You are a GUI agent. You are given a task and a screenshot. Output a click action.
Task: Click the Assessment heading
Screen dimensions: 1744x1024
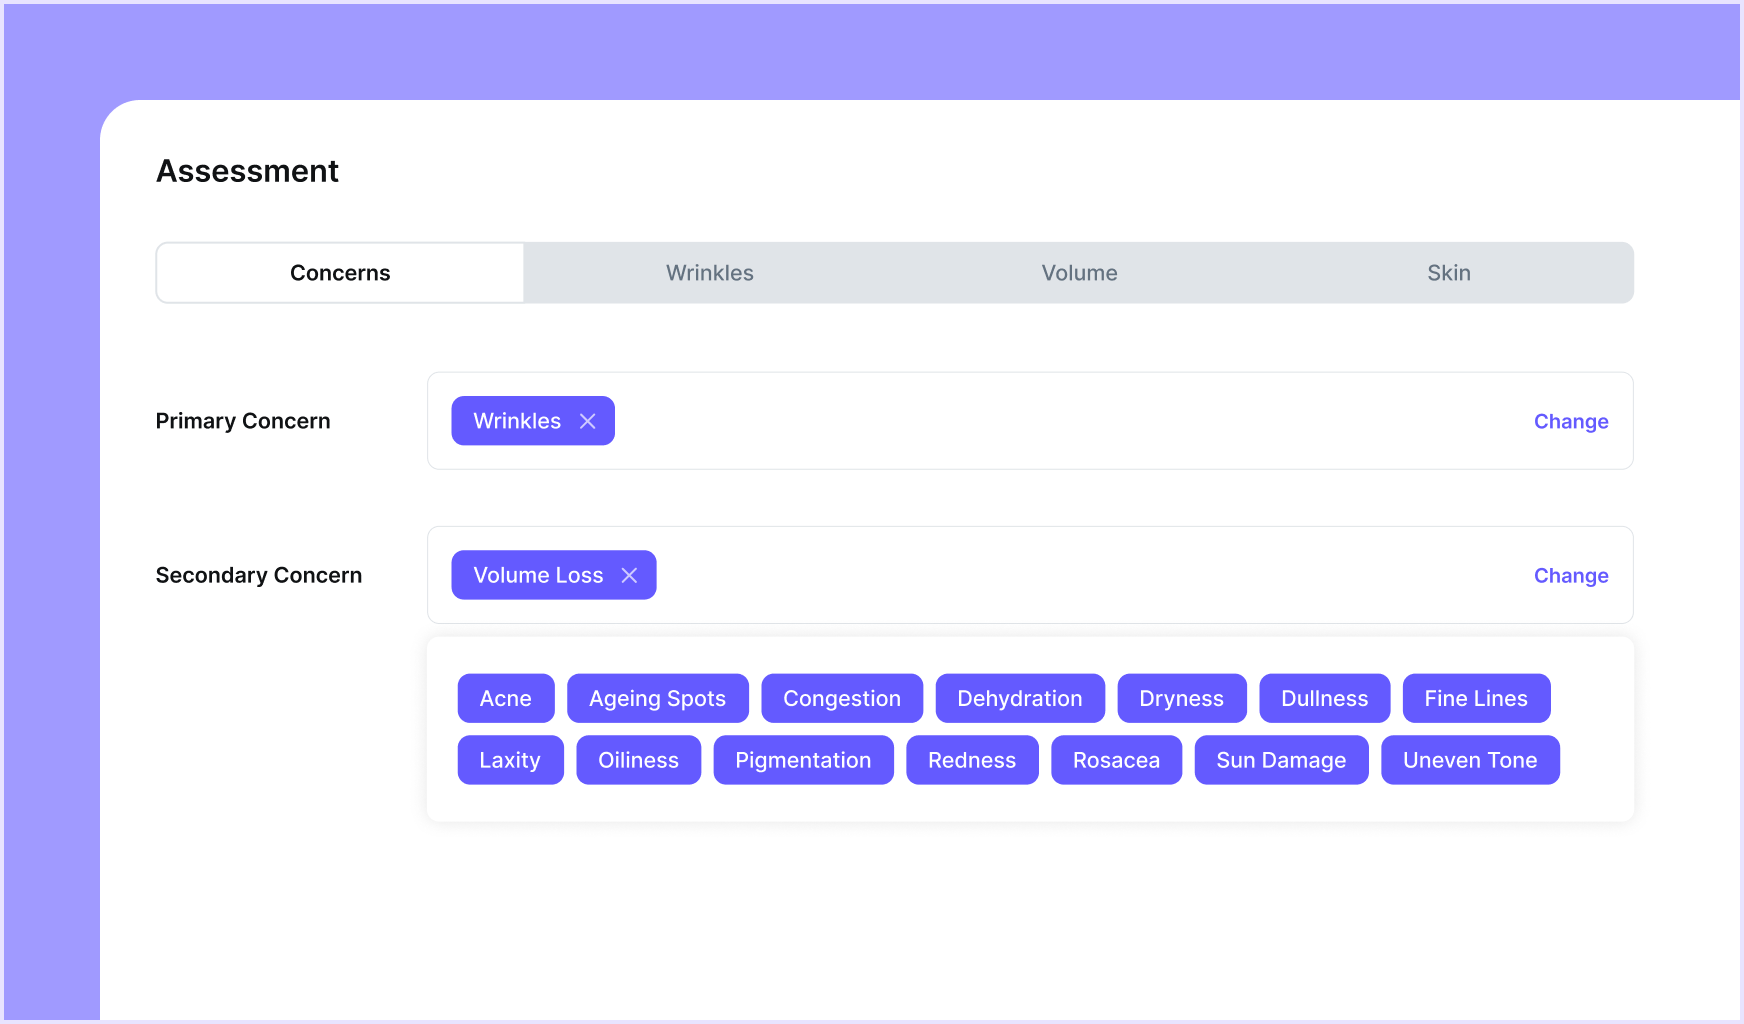click(x=248, y=171)
